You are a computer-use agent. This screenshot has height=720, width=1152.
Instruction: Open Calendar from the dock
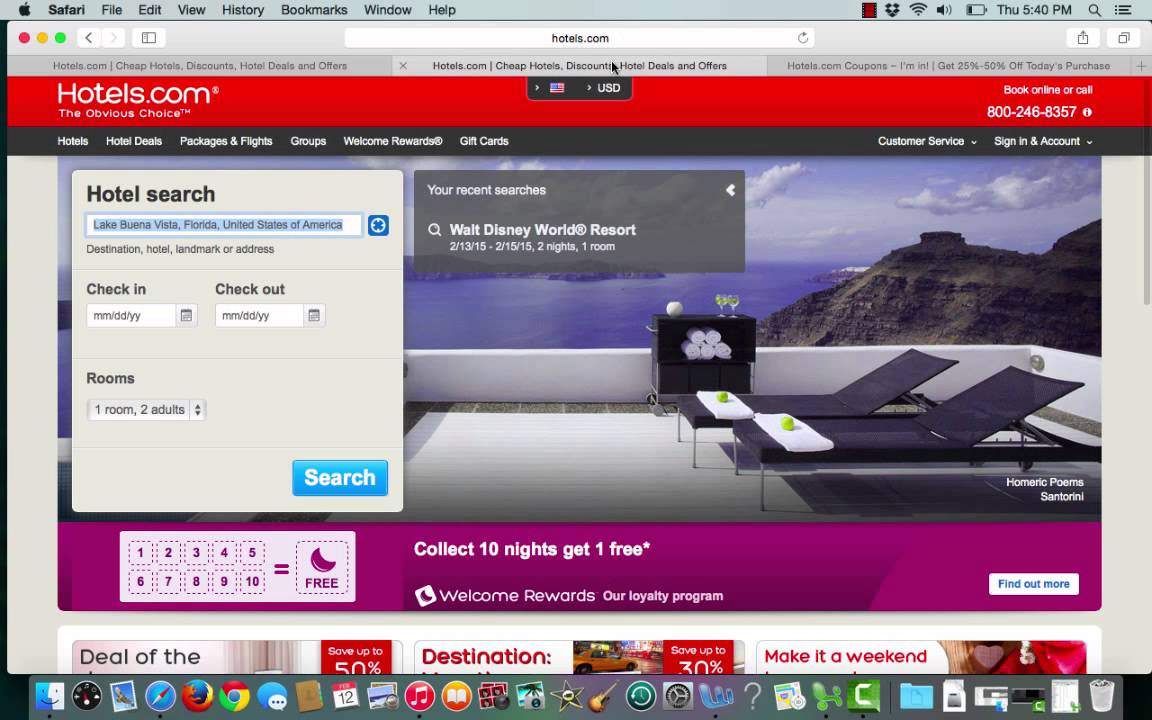click(x=345, y=696)
